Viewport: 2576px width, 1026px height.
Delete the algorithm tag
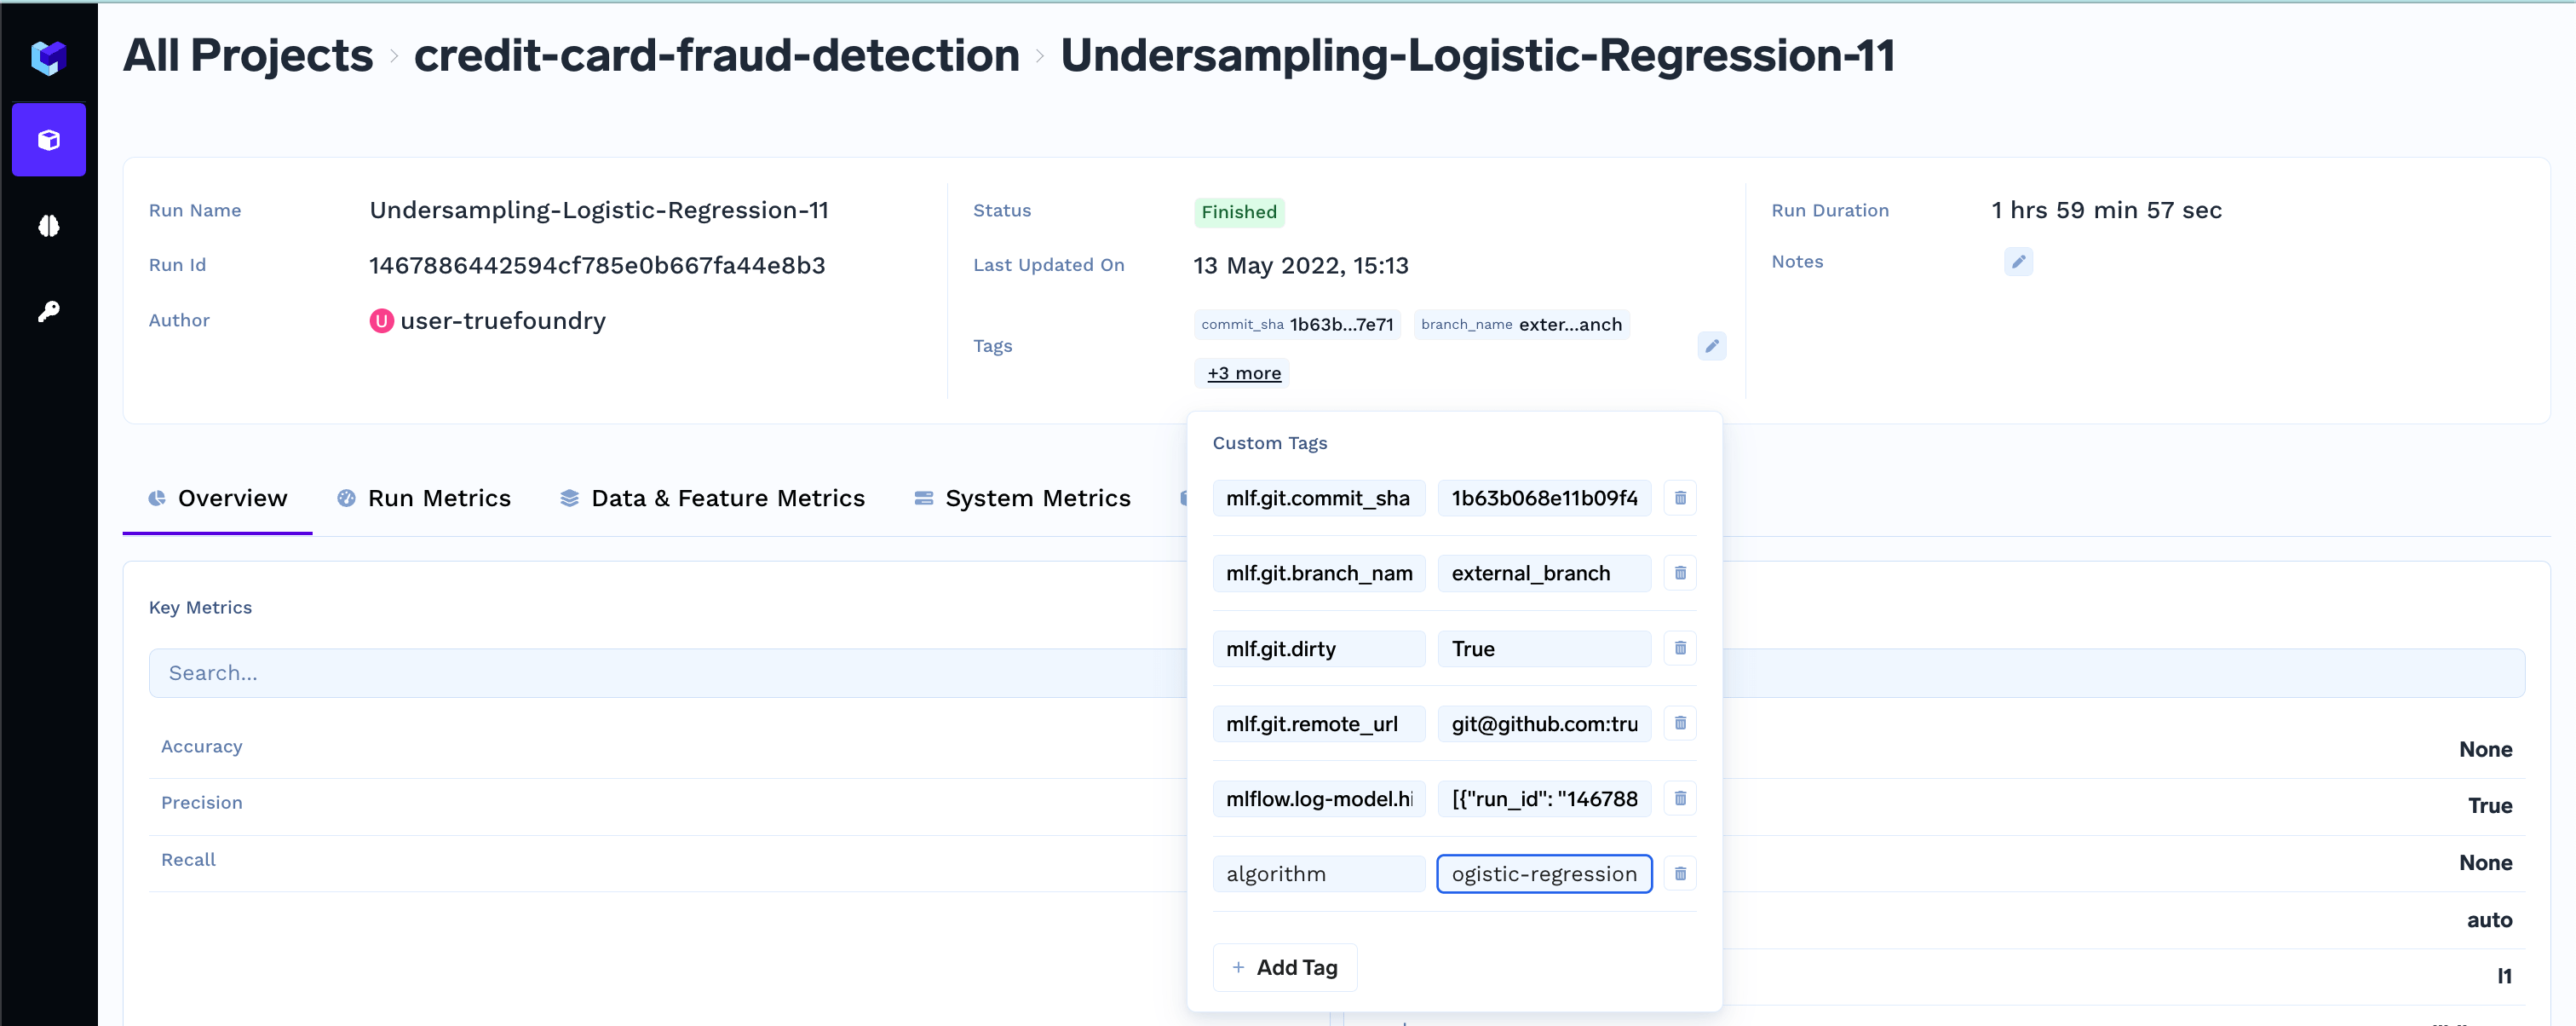[1680, 874]
